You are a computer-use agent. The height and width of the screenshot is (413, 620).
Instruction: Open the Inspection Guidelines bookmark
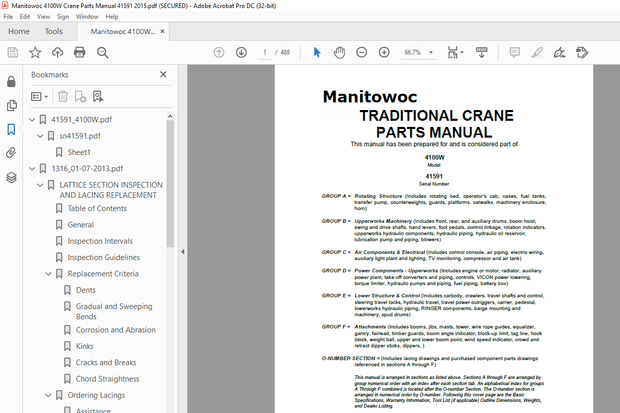pyautogui.click(x=104, y=258)
